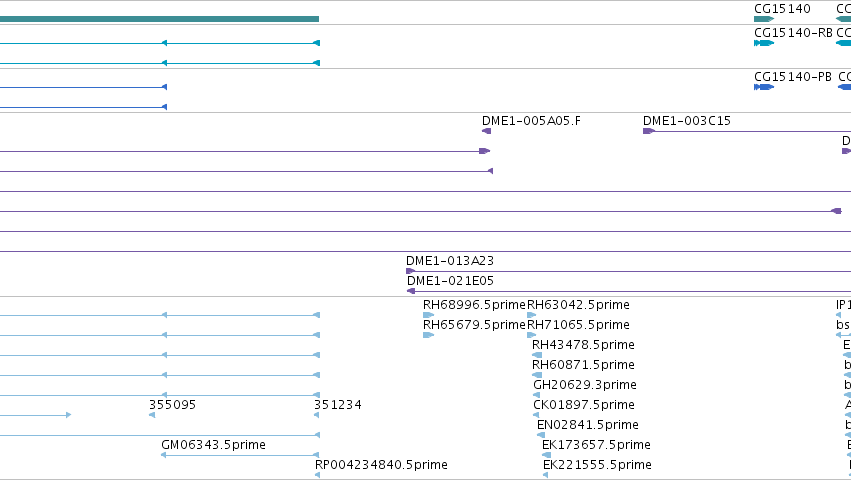Click the DME1-013A23 feature arrow

pos(410,271)
